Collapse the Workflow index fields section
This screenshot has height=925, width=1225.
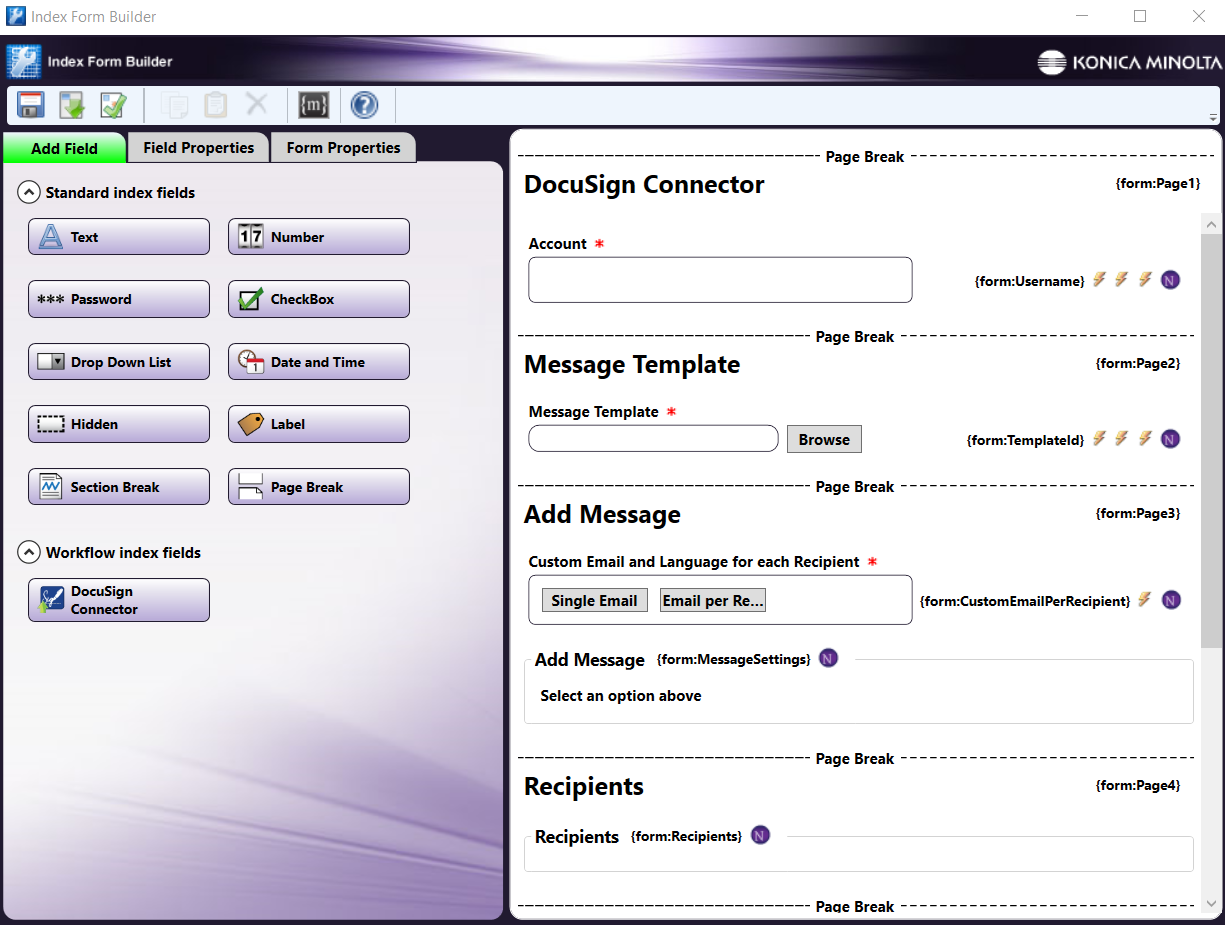[x=29, y=552]
